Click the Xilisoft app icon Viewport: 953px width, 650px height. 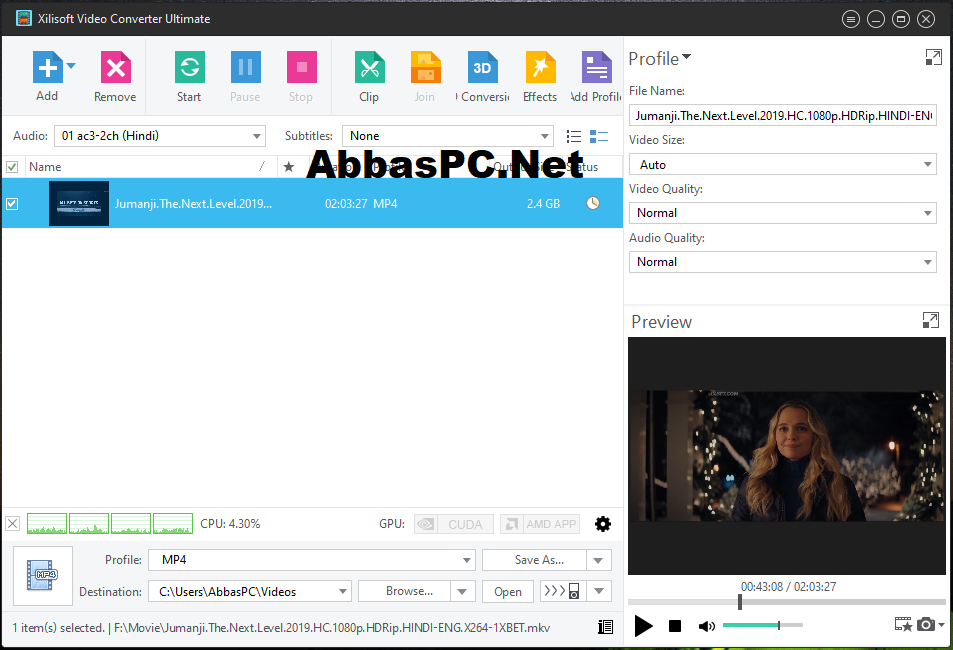pos(24,18)
